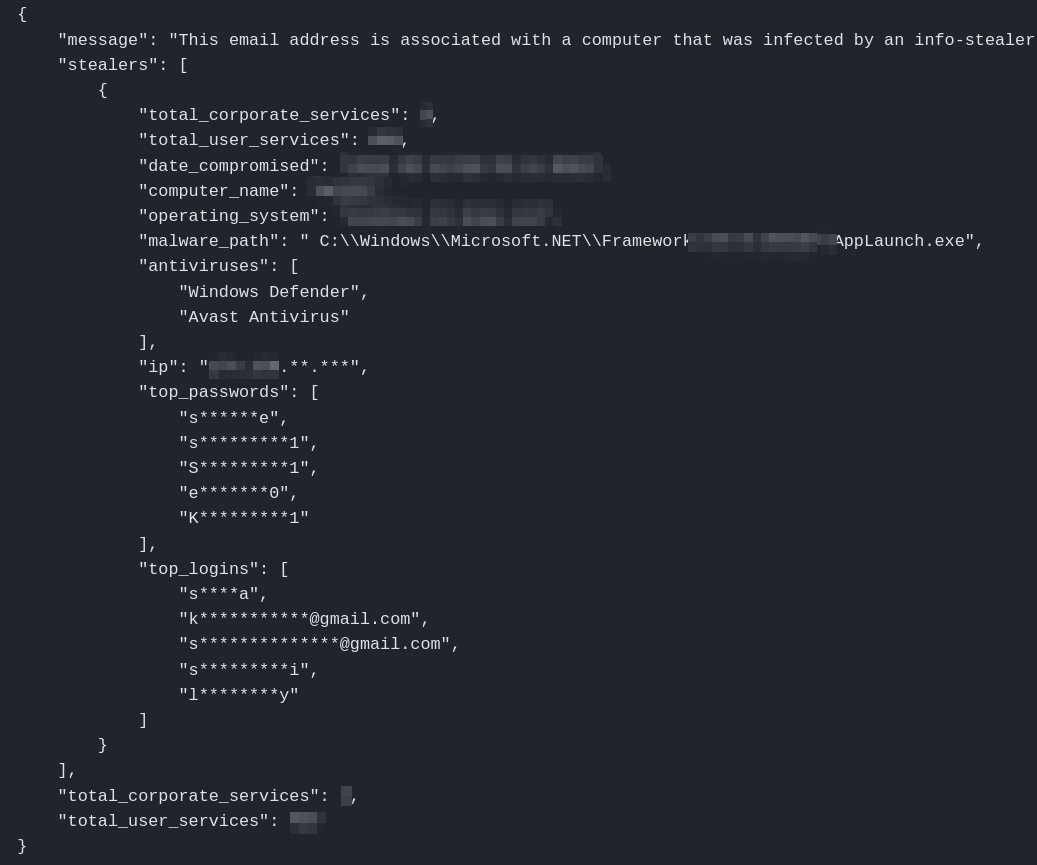
Task: Click the masked login "s****a"
Action: [219, 594]
